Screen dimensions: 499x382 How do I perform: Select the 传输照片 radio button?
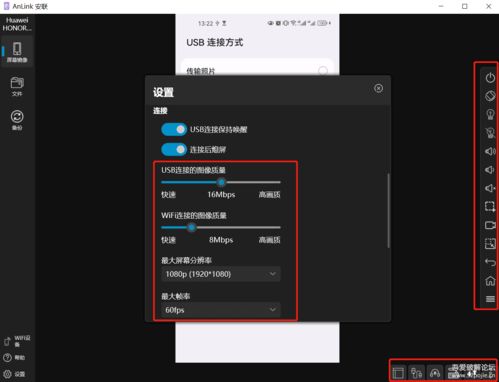pyautogui.click(x=323, y=71)
